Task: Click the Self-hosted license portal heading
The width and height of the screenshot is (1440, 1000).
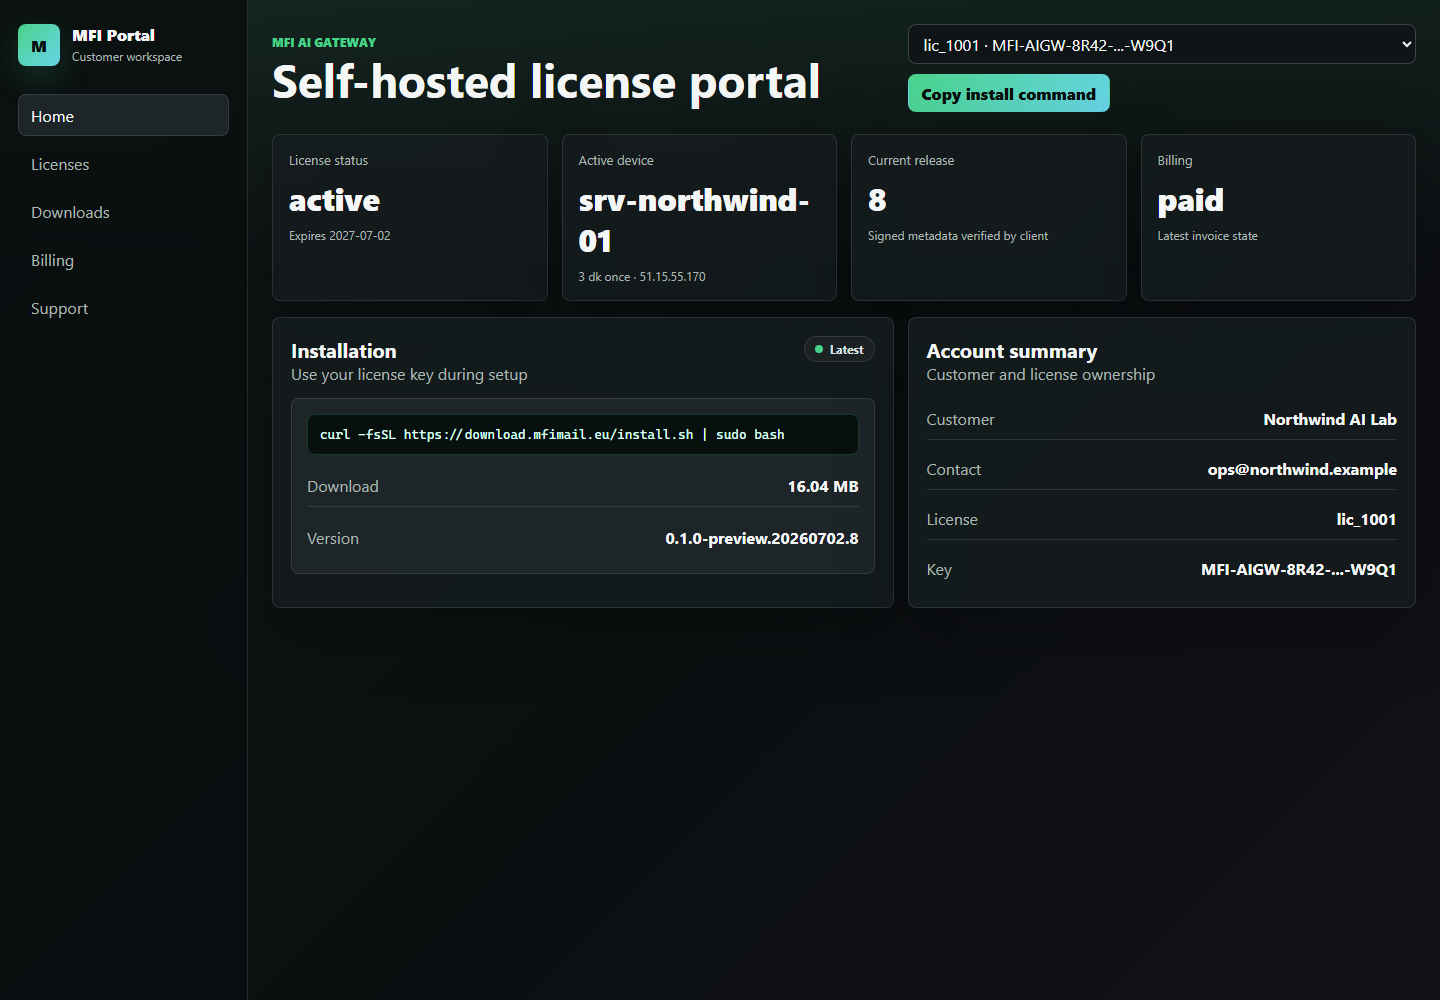Action: click(546, 82)
